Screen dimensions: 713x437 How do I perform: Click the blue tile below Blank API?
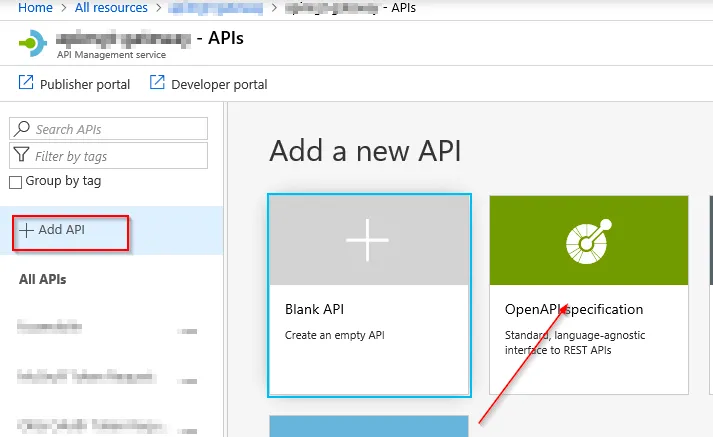(x=369, y=426)
